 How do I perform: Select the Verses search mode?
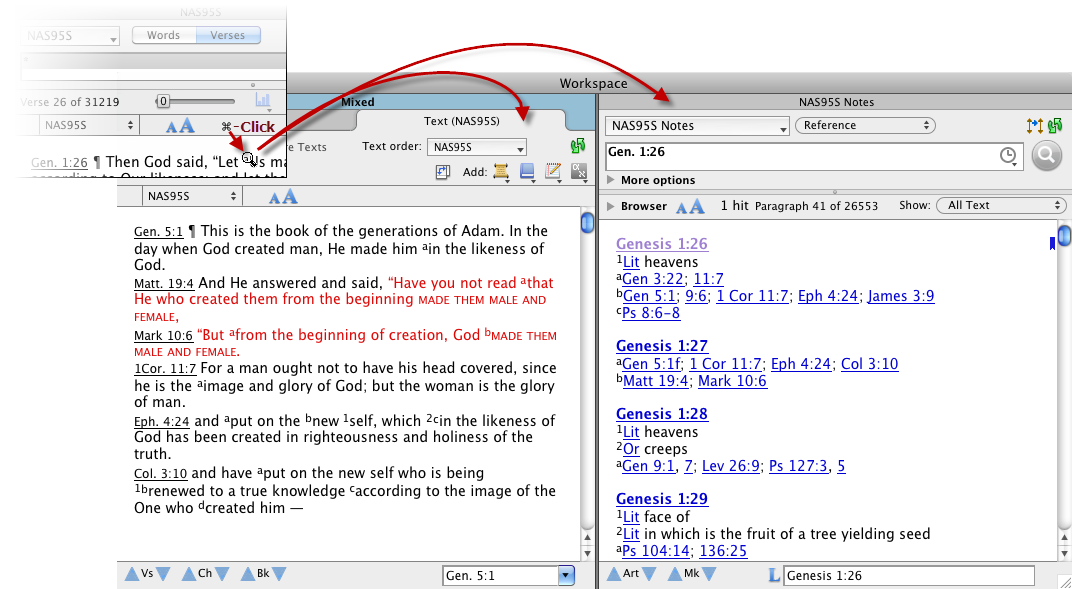click(228, 35)
